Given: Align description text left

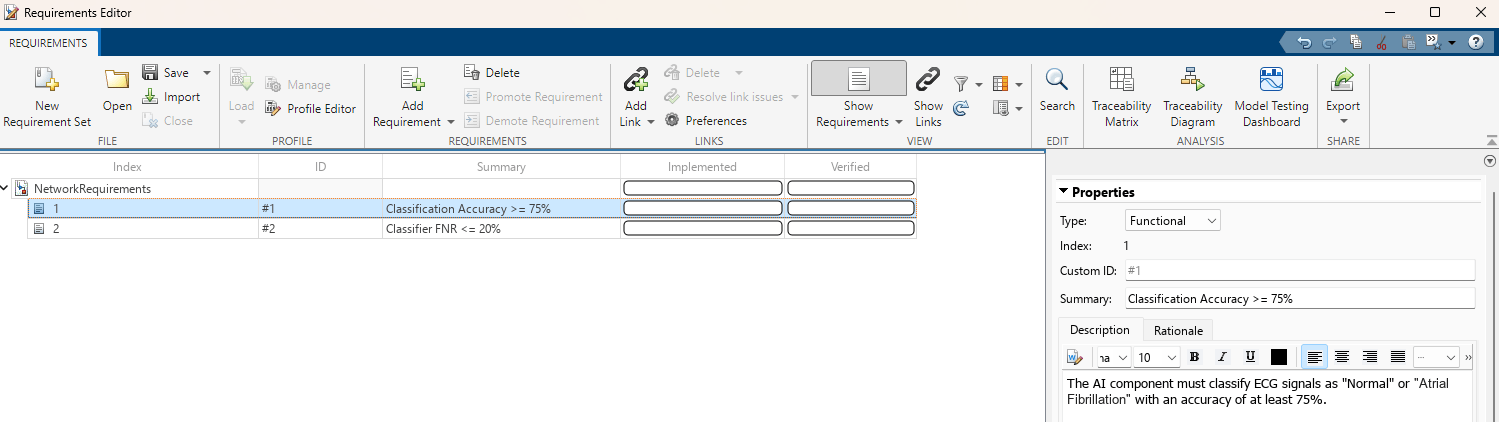Looking at the screenshot, I should pyautogui.click(x=1315, y=357).
